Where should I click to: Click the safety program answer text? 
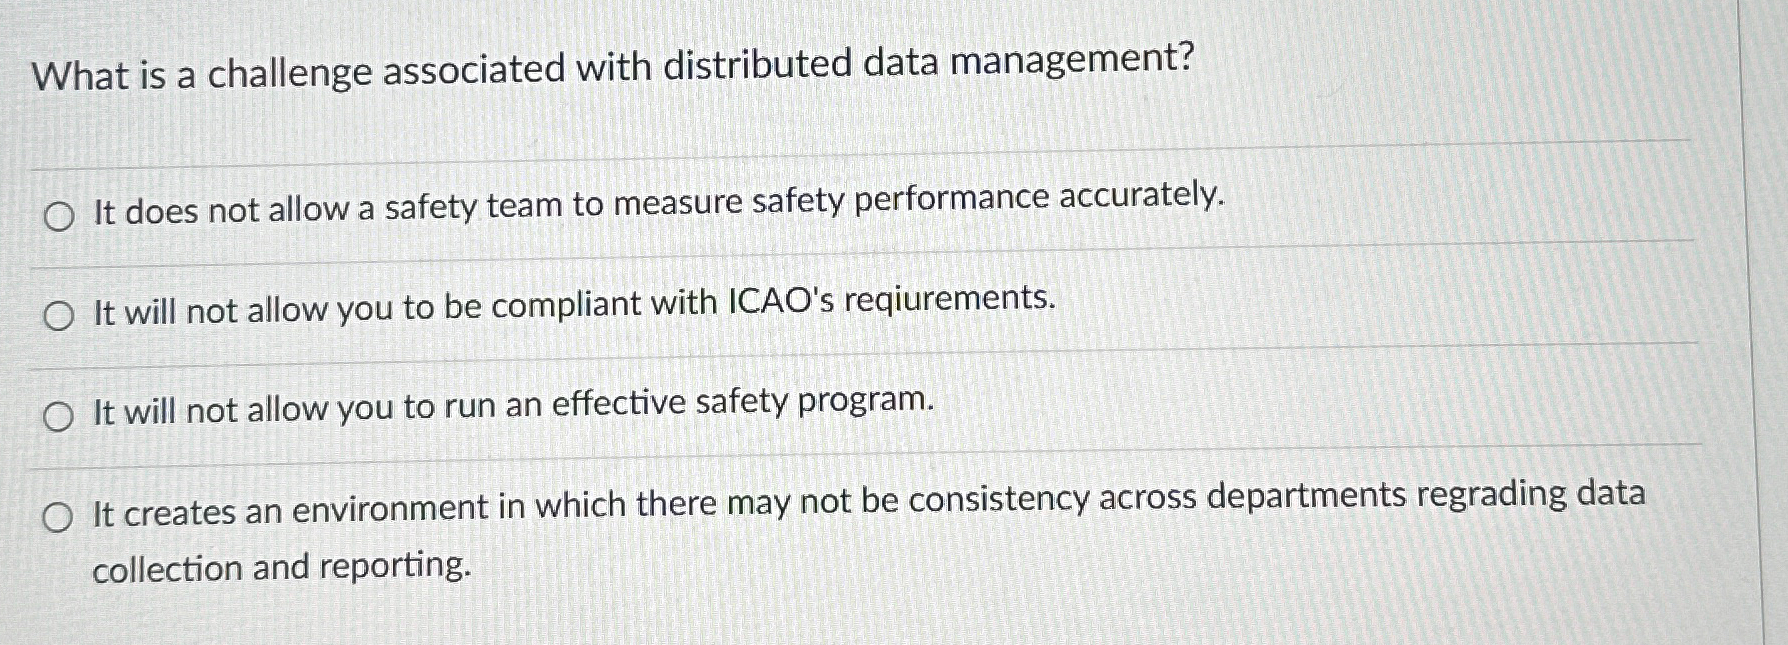pyautogui.click(x=510, y=407)
